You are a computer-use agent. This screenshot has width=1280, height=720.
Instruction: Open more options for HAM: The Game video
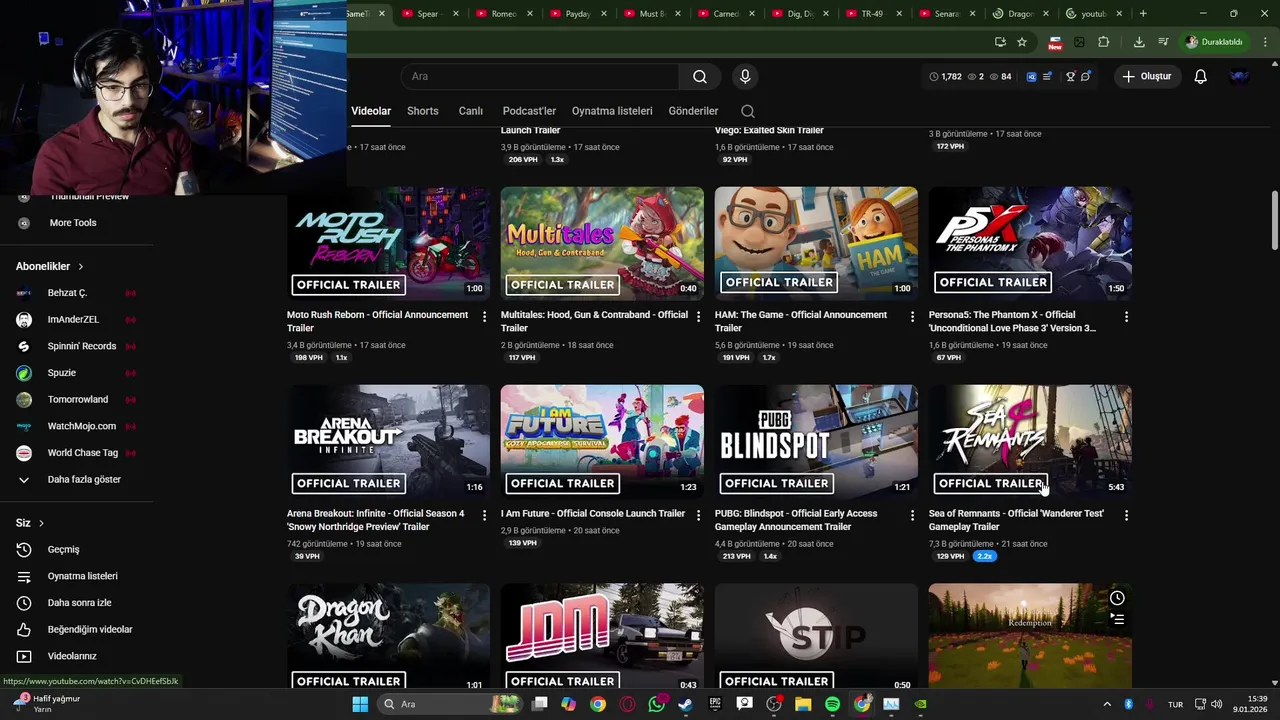pos(912,316)
